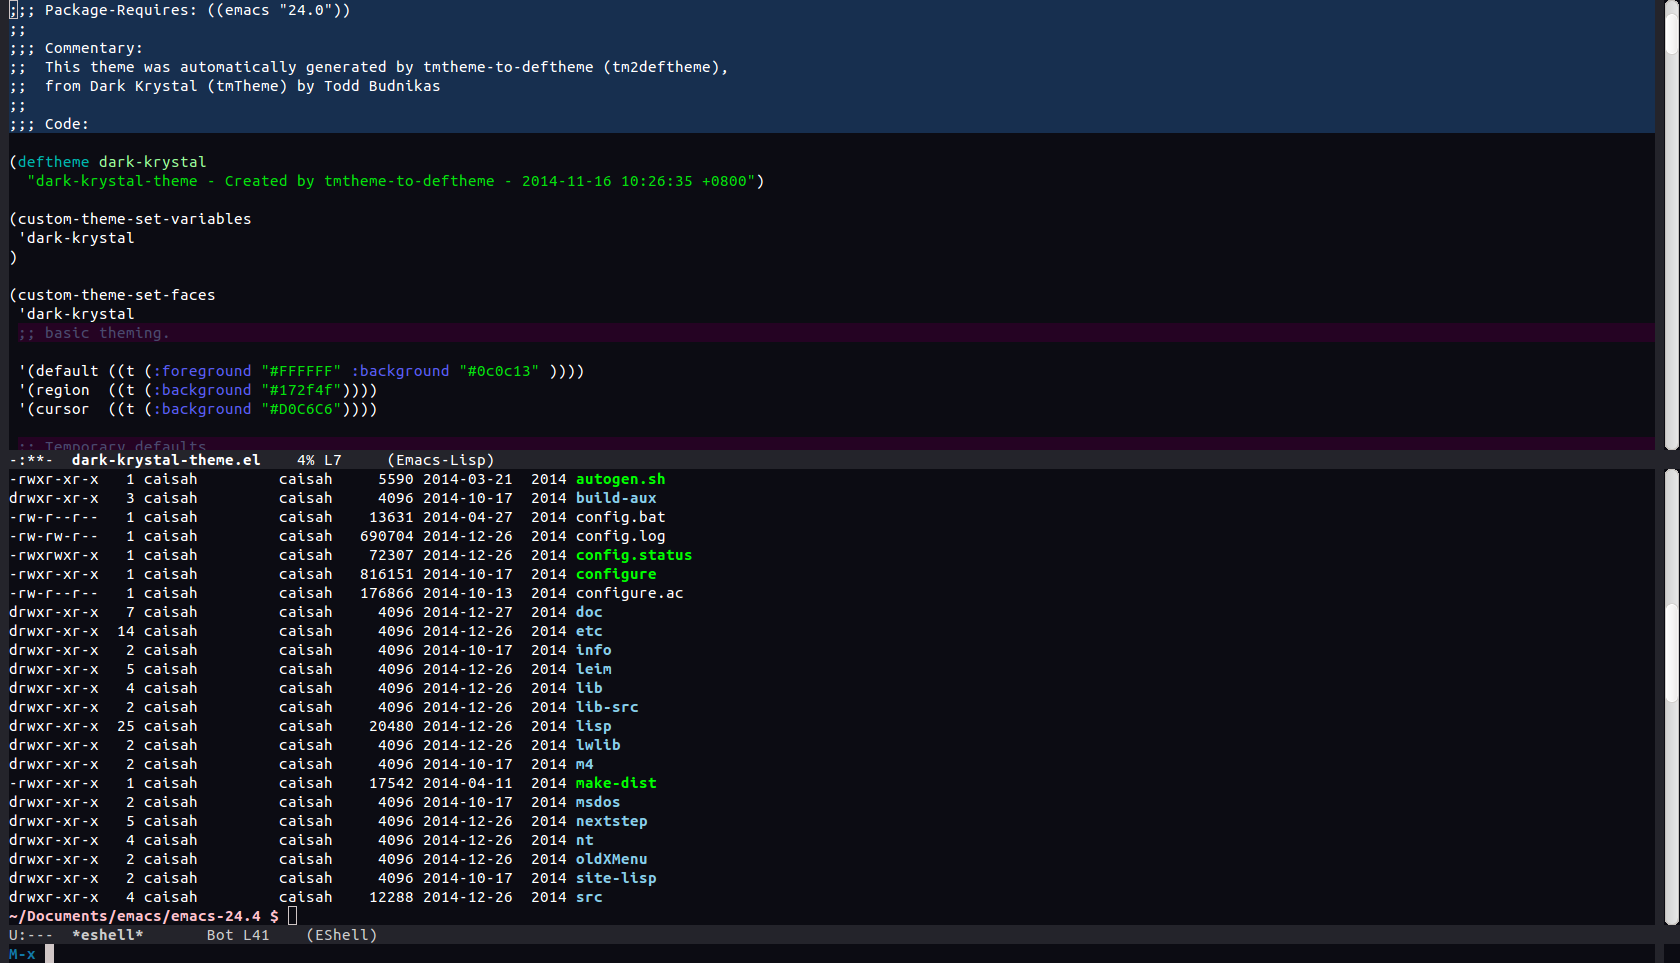This screenshot has height=963, width=1680.
Task: Click the leim directory name
Action: pyautogui.click(x=593, y=669)
